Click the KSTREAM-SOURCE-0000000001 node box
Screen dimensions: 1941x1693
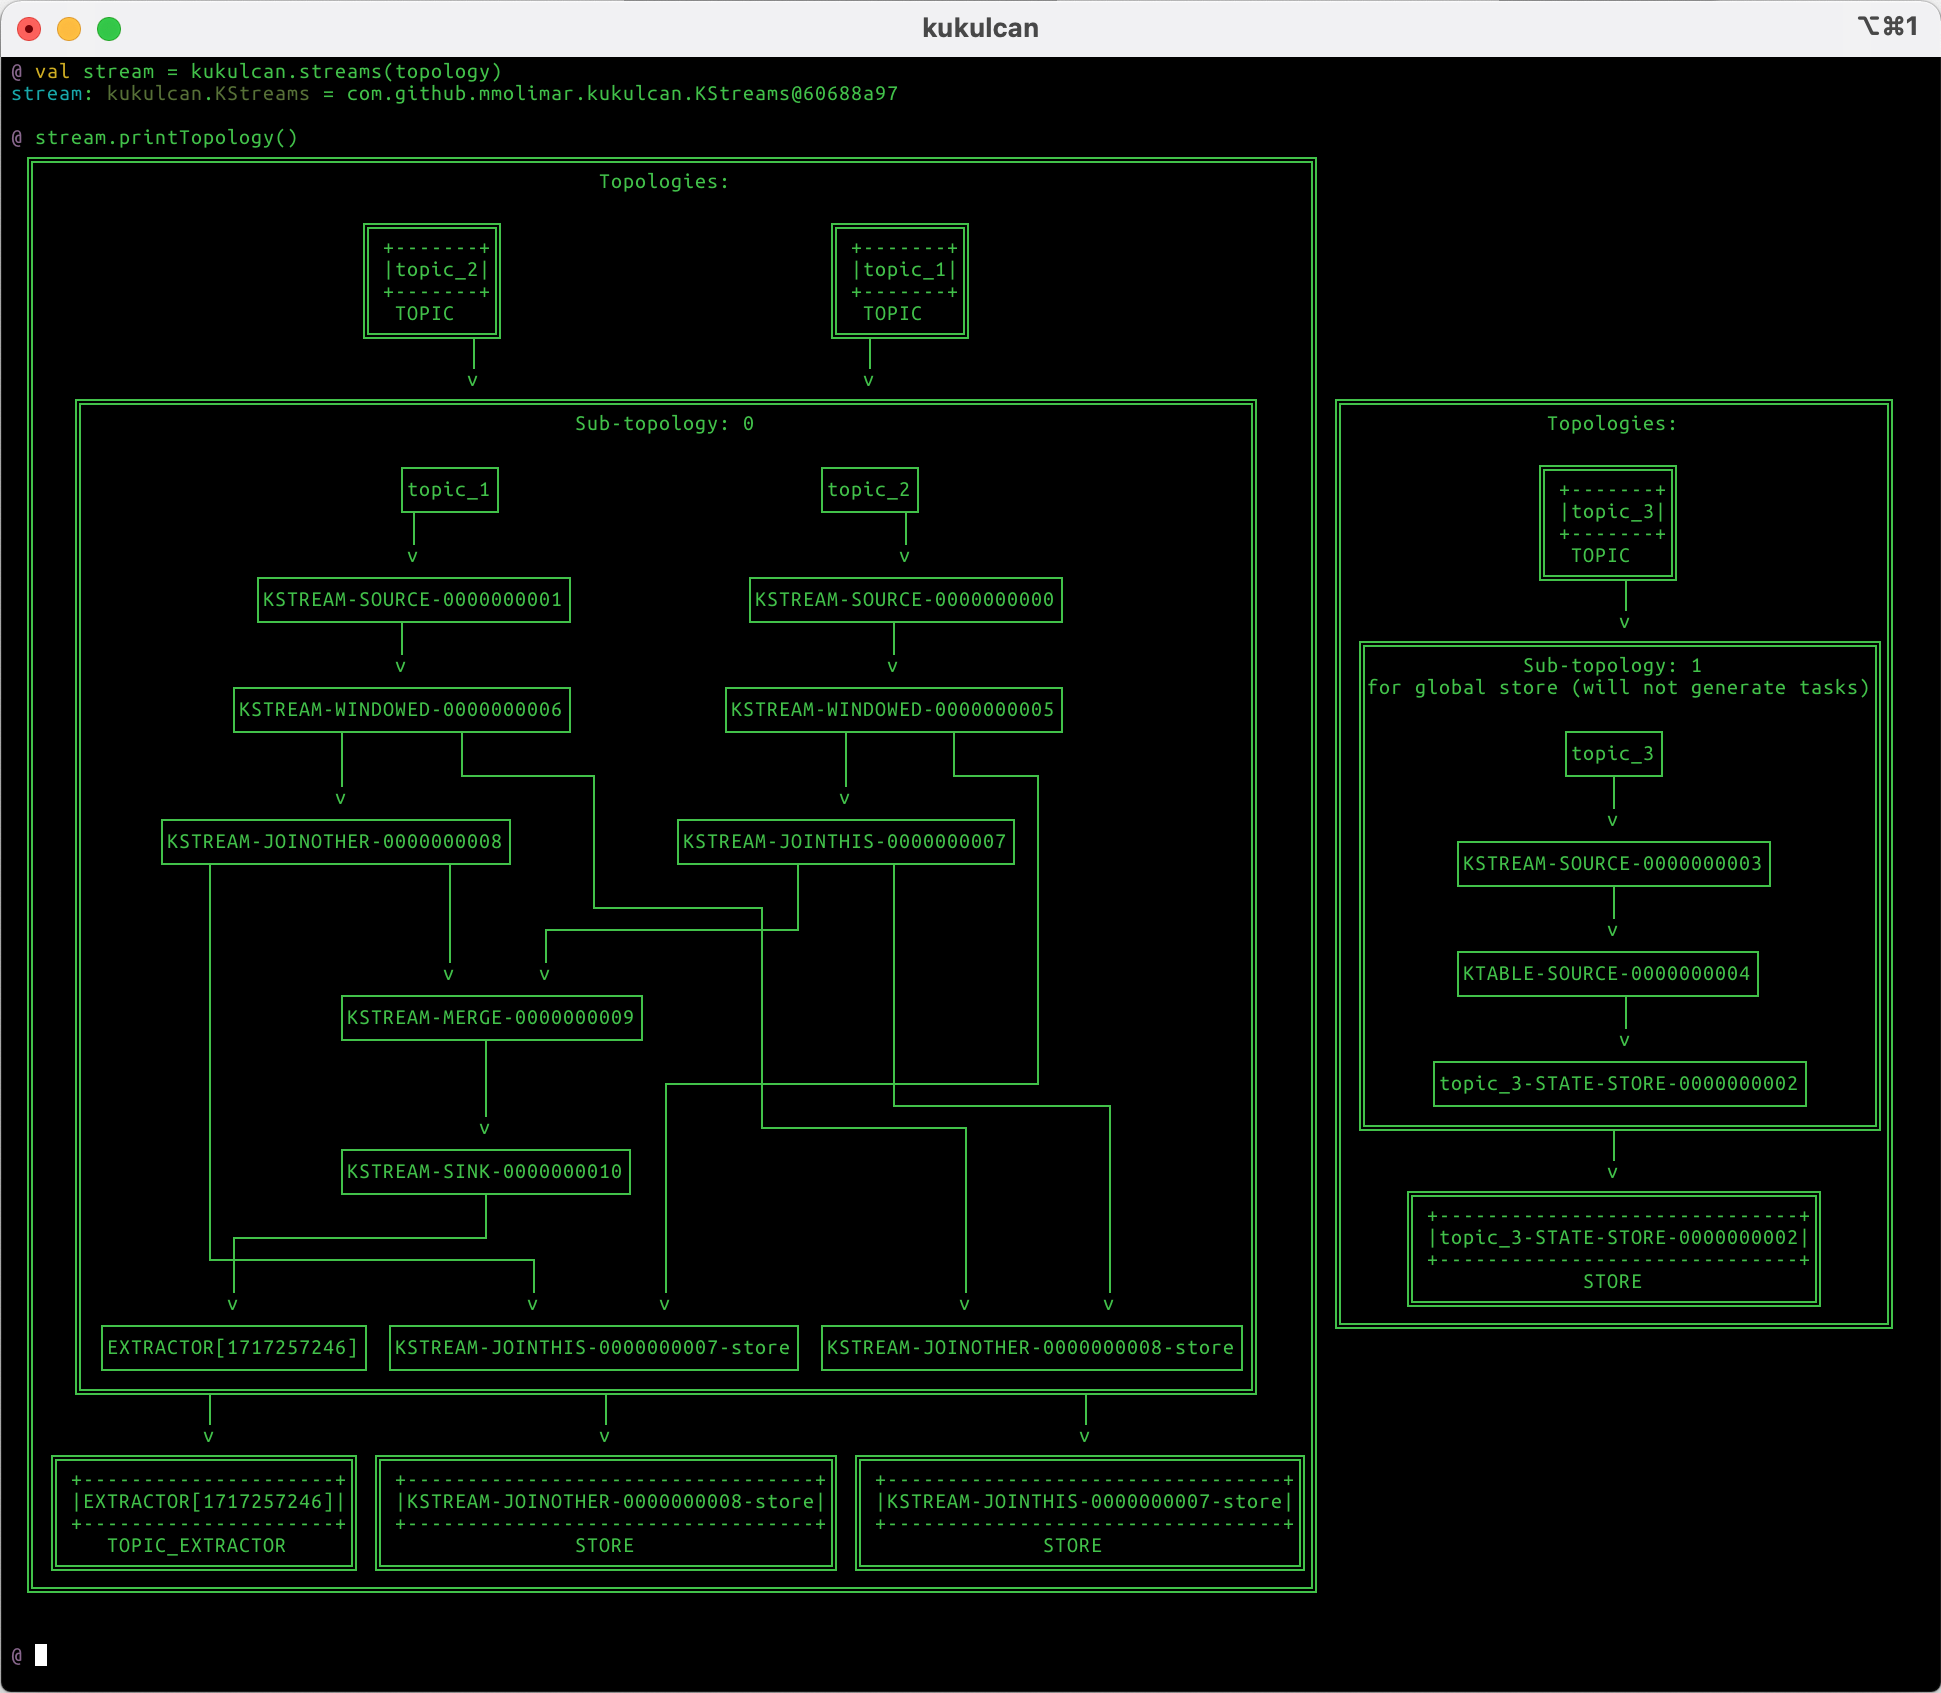(x=413, y=600)
